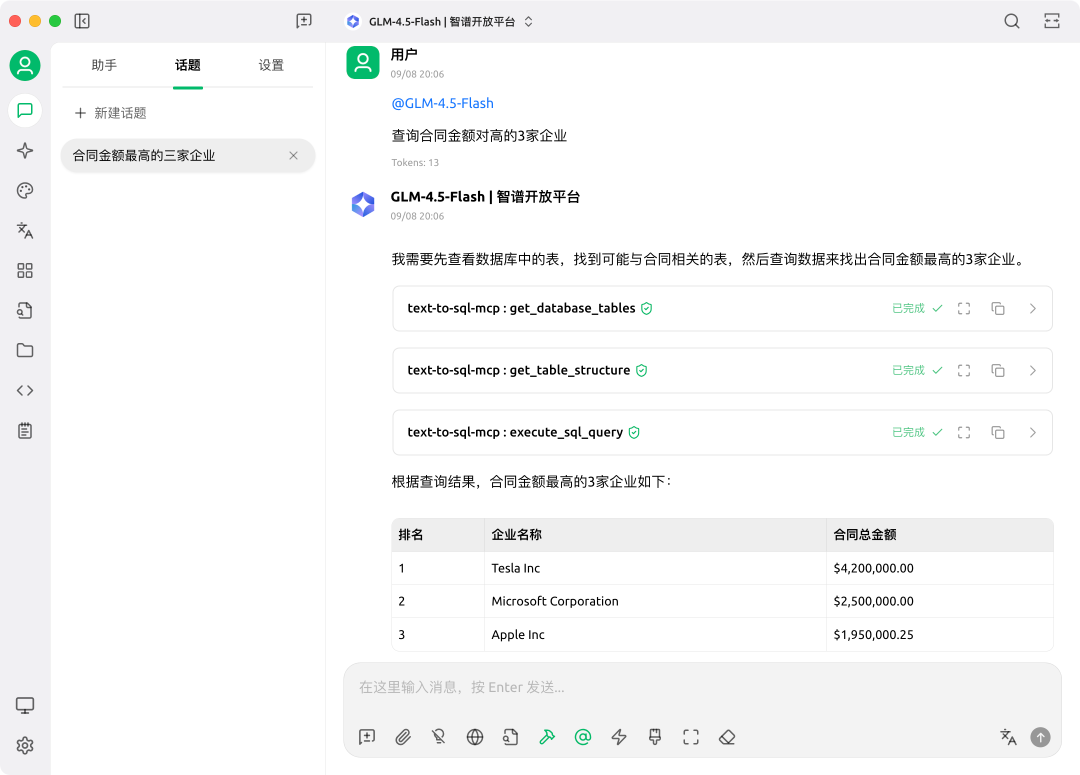Click 新建话题 to create a new topic
The height and width of the screenshot is (775, 1080).
click(x=110, y=113)
